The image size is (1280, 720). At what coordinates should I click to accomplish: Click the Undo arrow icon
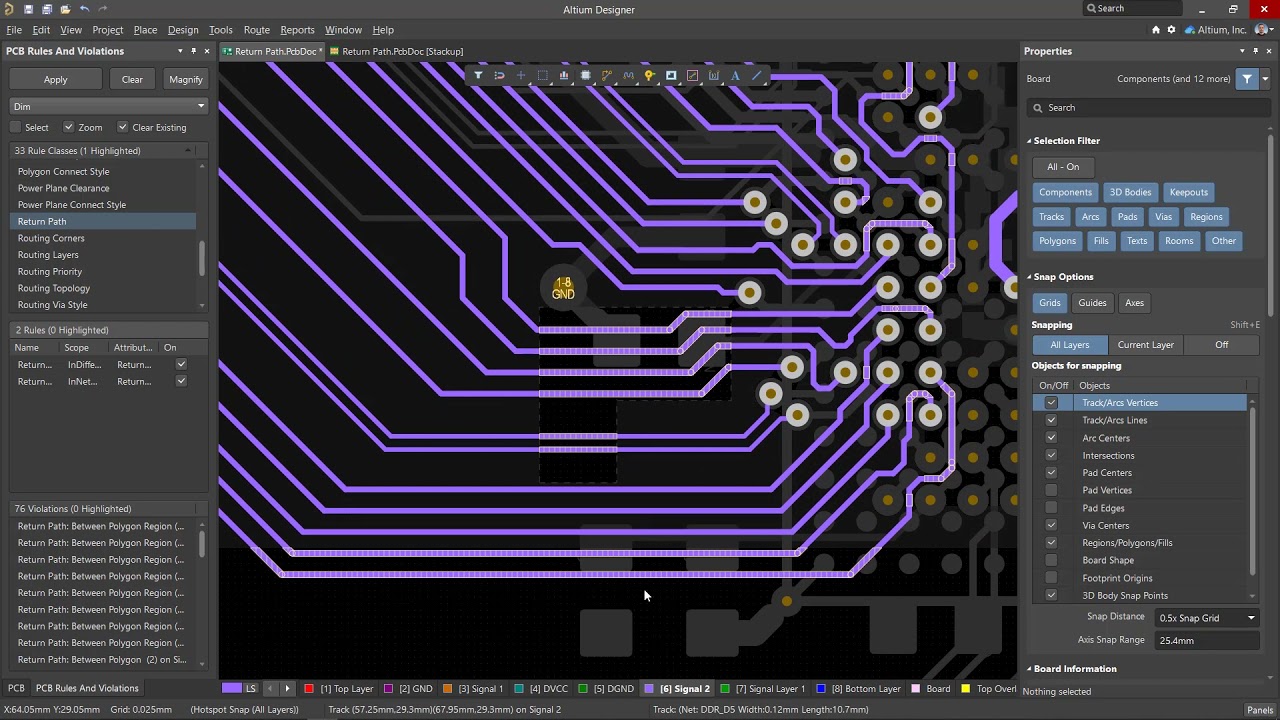84,9
